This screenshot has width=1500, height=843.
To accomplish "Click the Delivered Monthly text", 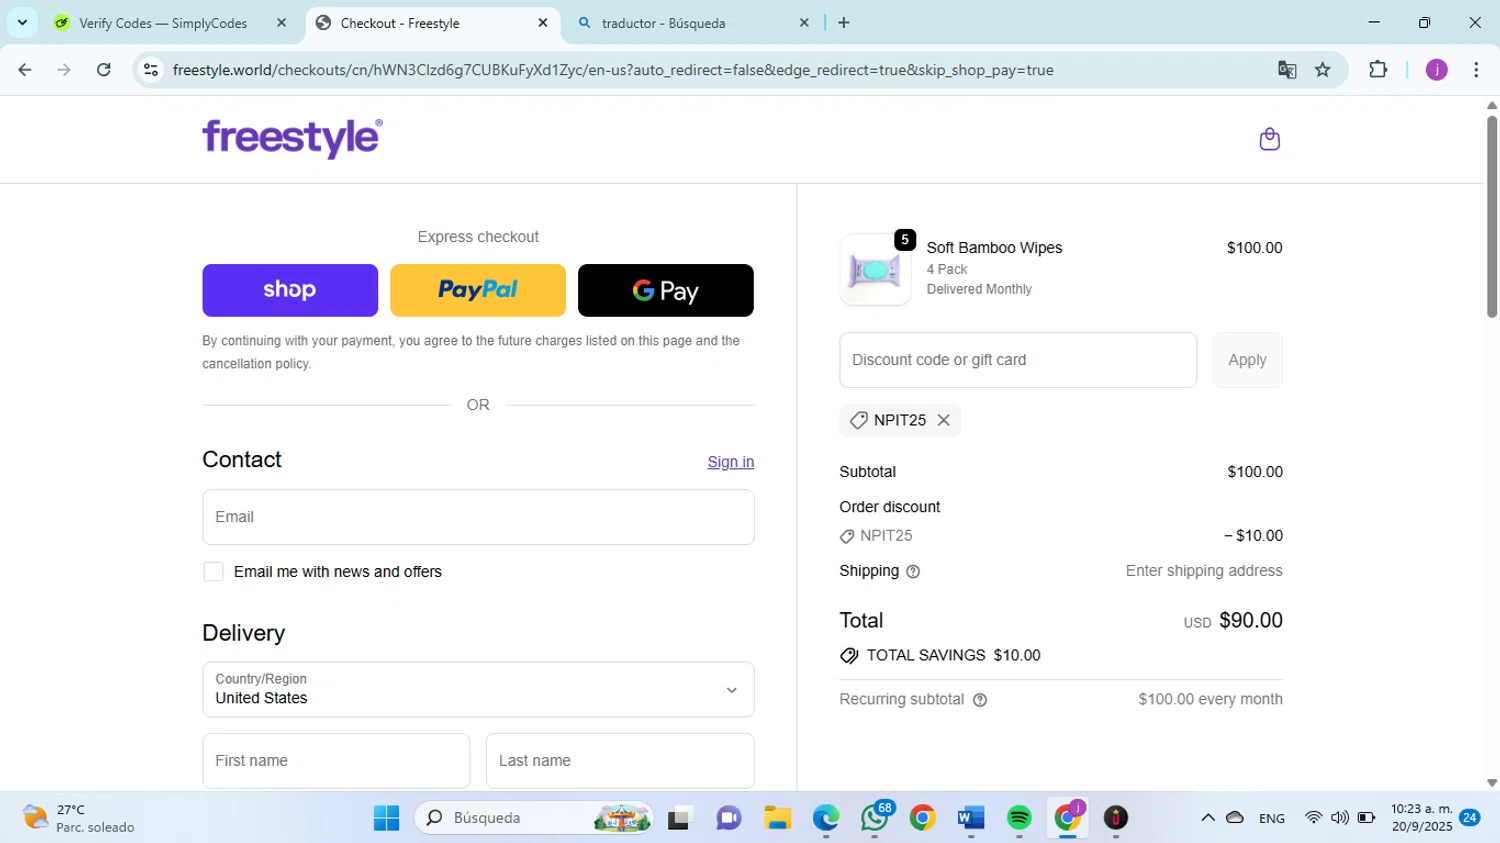I will (979, 289).
